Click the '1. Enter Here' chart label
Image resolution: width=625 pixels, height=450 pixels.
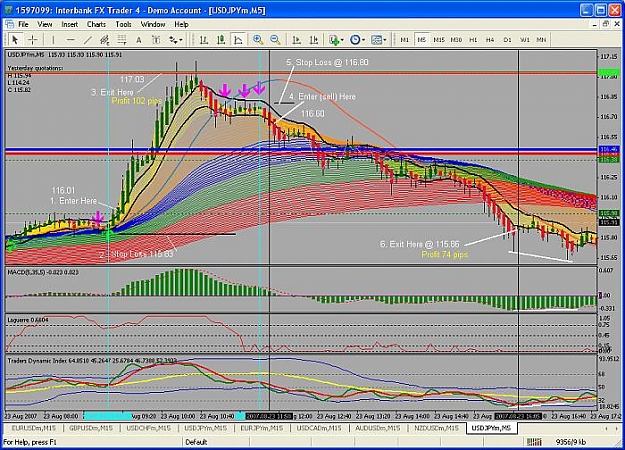(74, 200)
